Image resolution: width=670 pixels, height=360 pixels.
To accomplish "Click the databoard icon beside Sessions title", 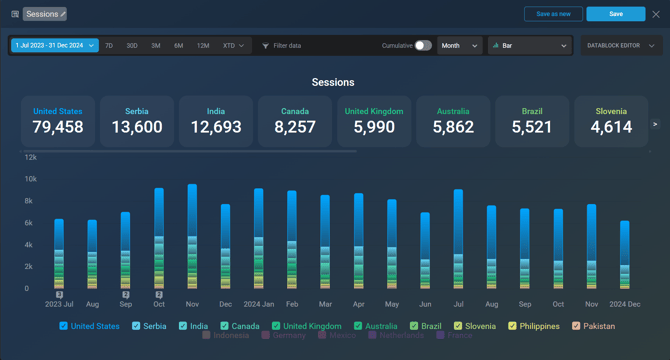I will (x=15, y=14).
